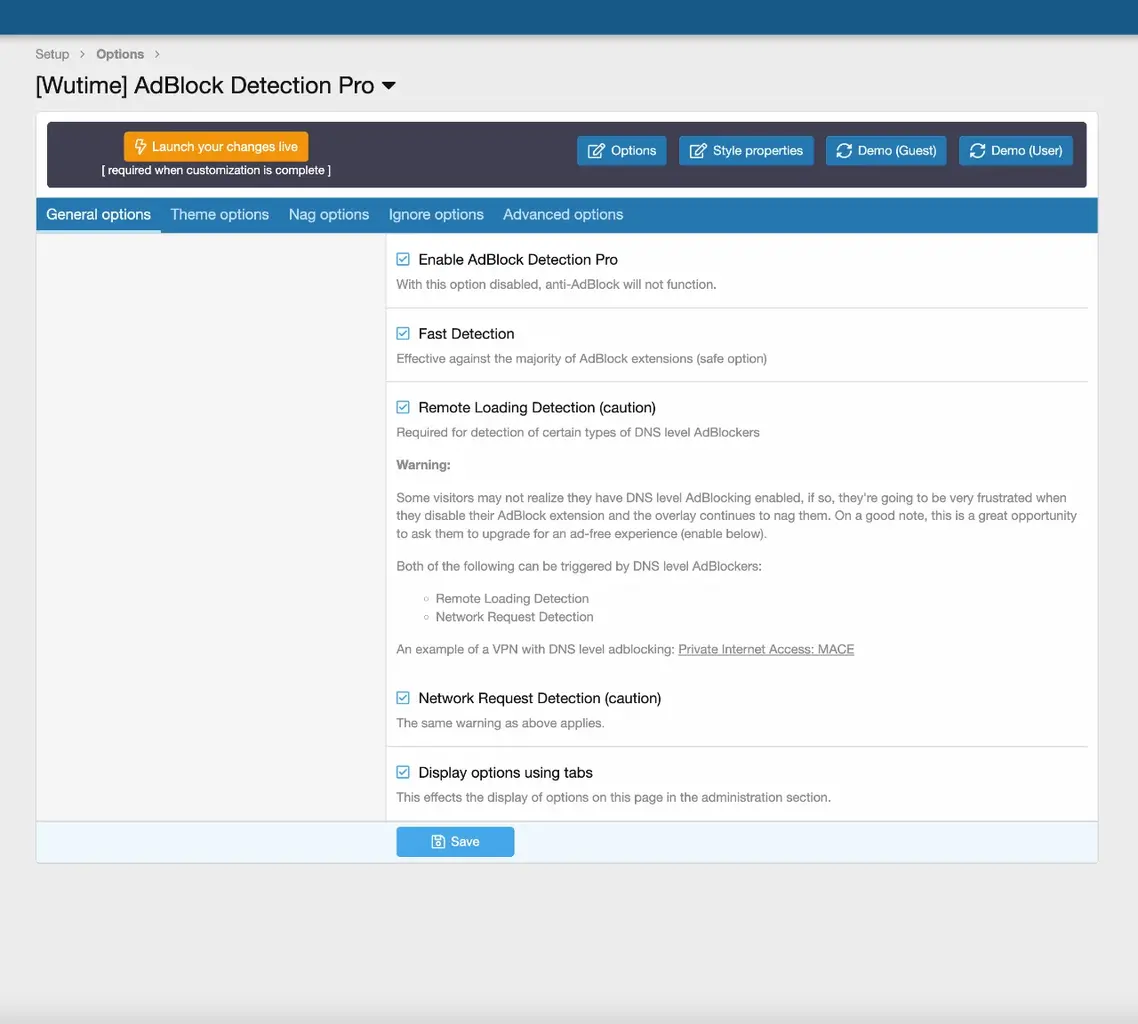
Task: Click the edit icon on Style properties
Action: [698, 151]
